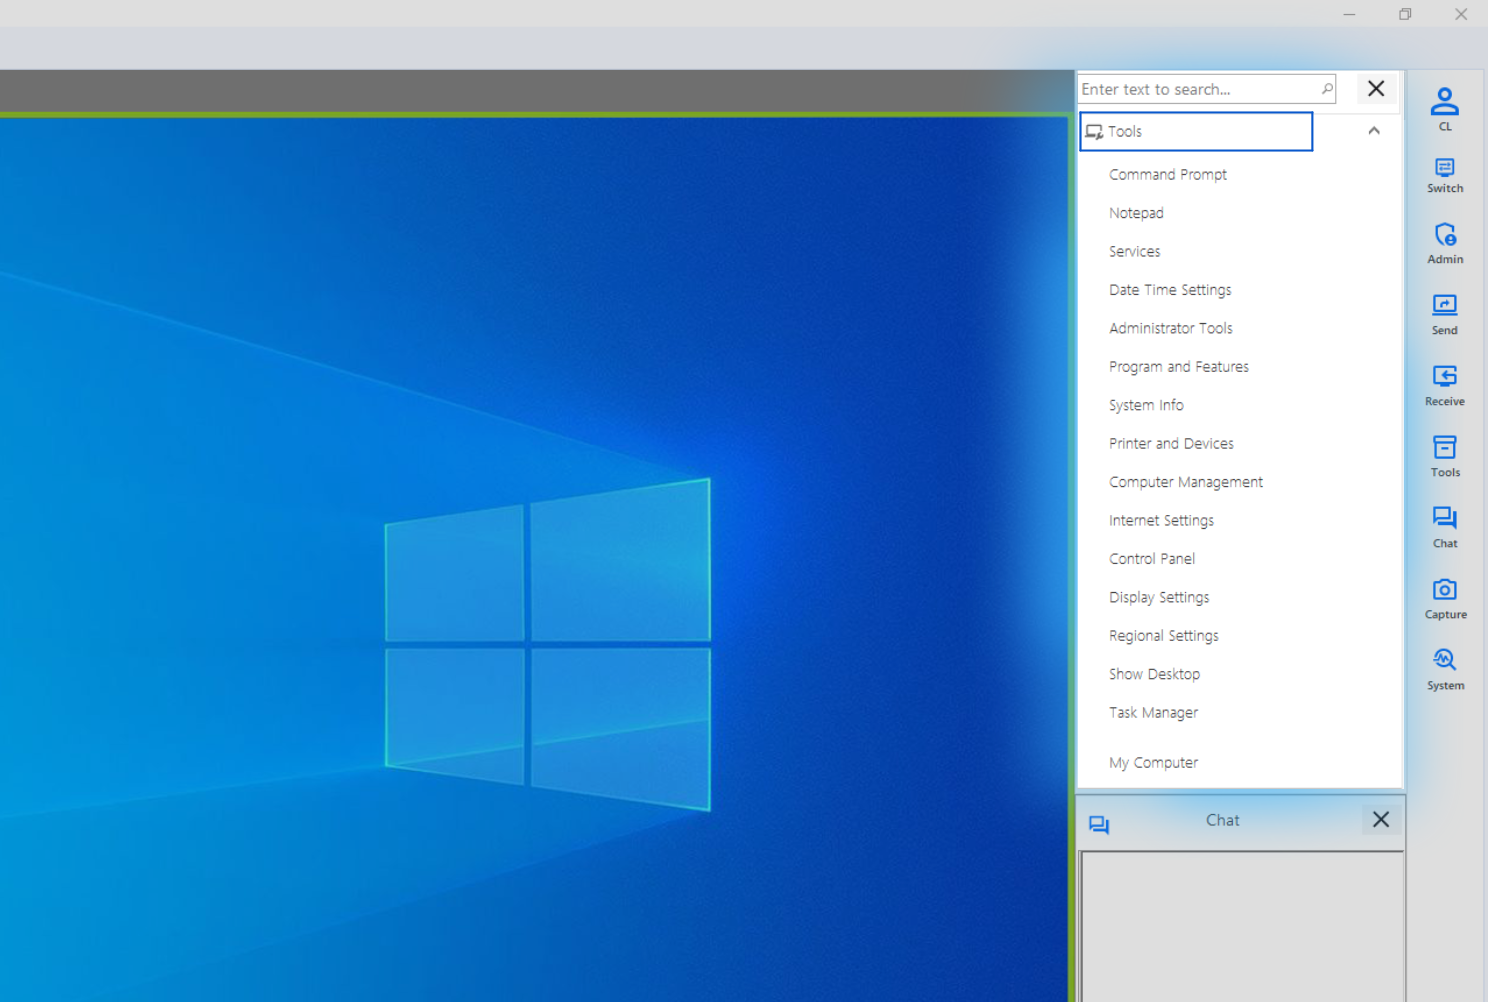Image resolution: width=1488 pixels, height=1002 pixels.
Task: Click Show Desktop entry
Action: tap(1154, 674)
